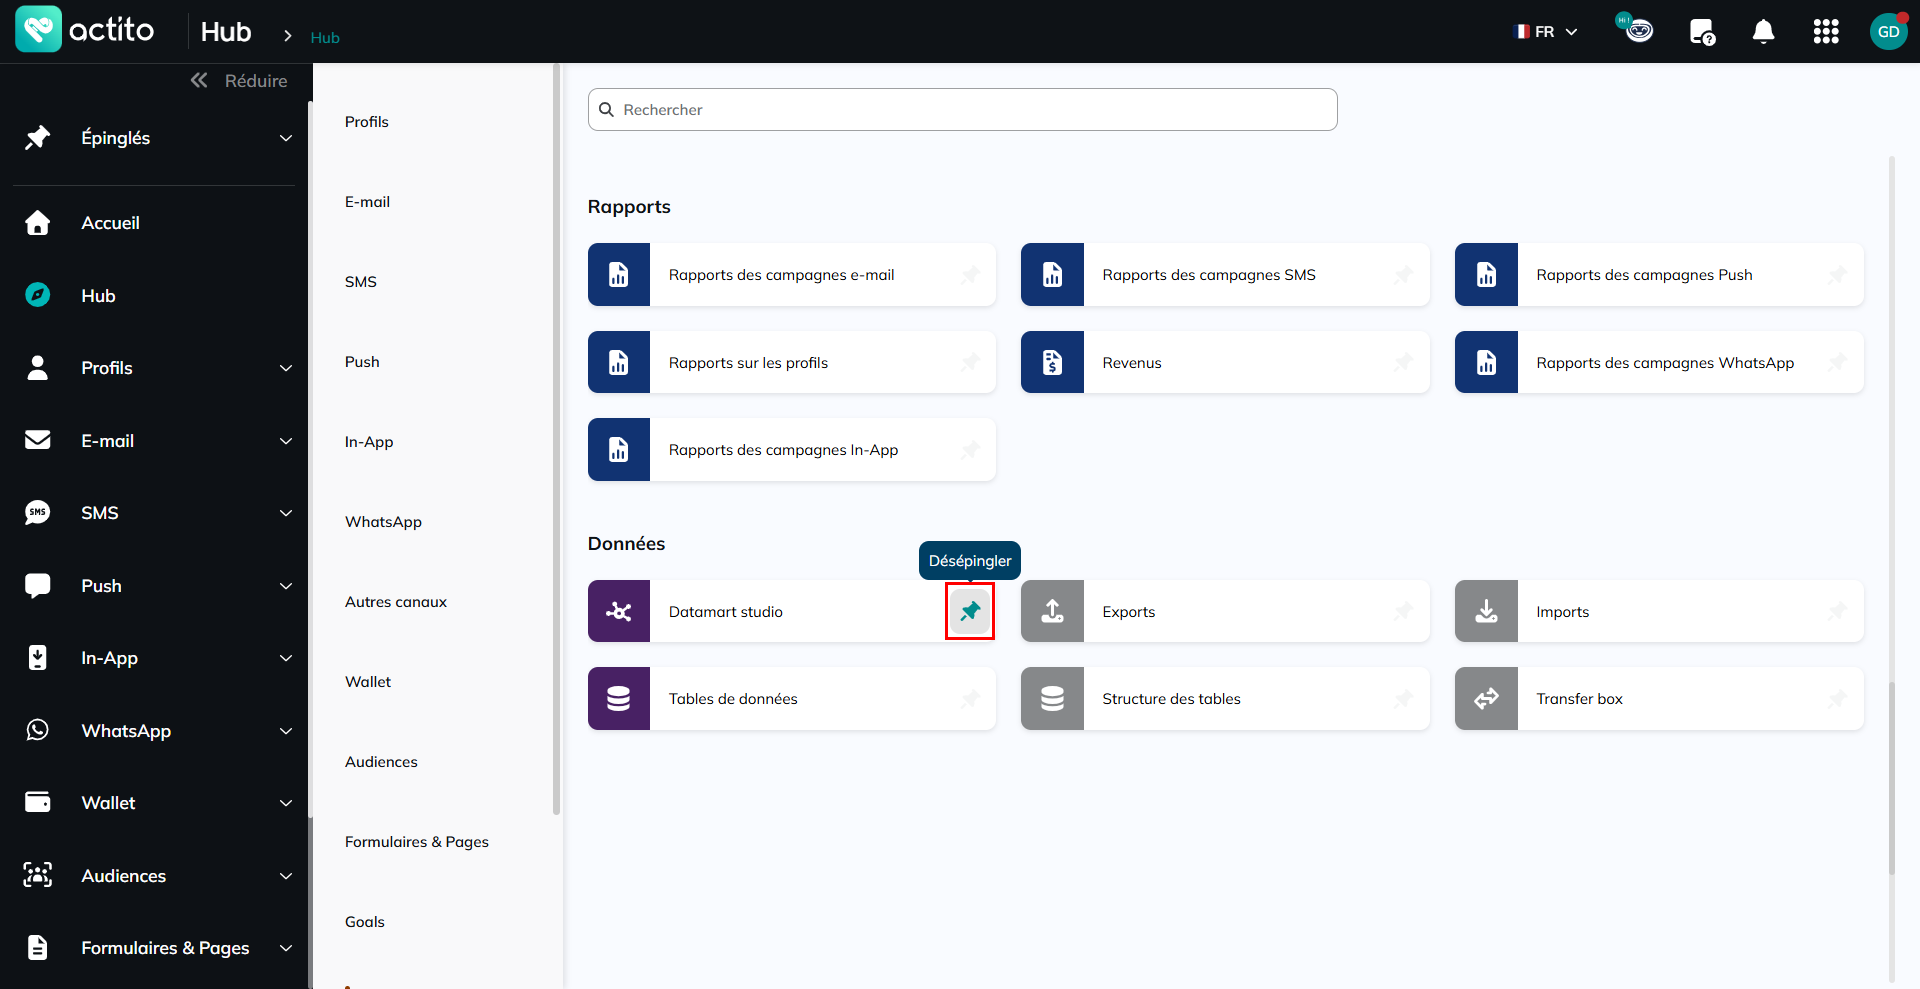Pin Rapports des campagnes e-mail
Viewport: 1920px width, 989px height.
click(x=970, y=275)
